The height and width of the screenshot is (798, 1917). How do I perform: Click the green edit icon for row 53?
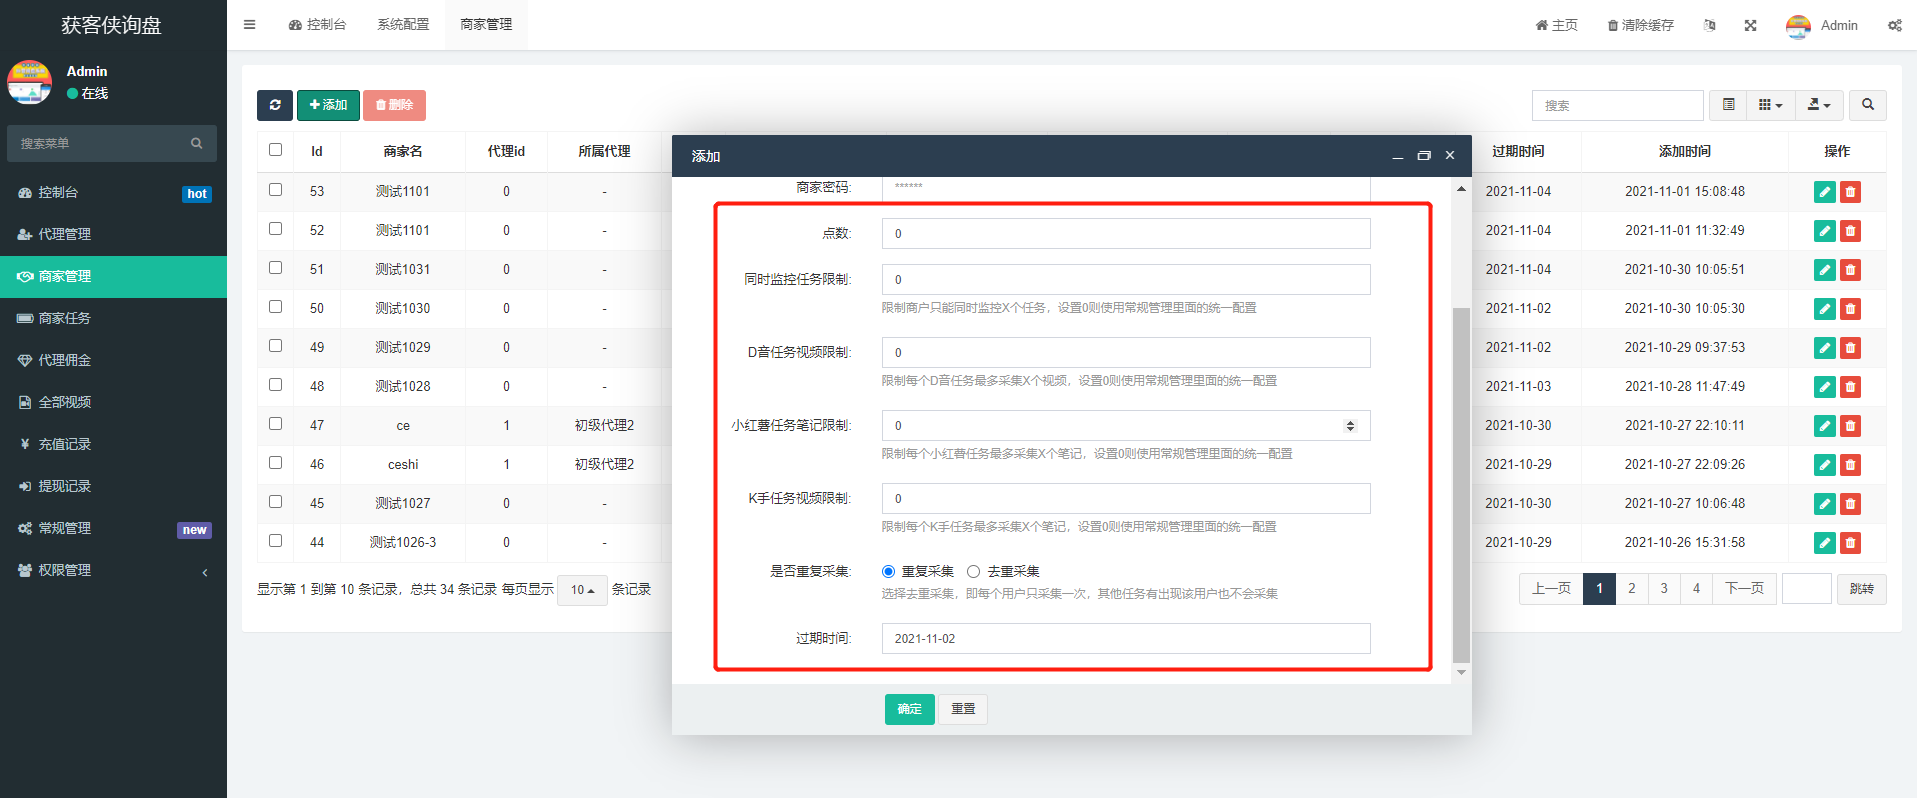1824,192
